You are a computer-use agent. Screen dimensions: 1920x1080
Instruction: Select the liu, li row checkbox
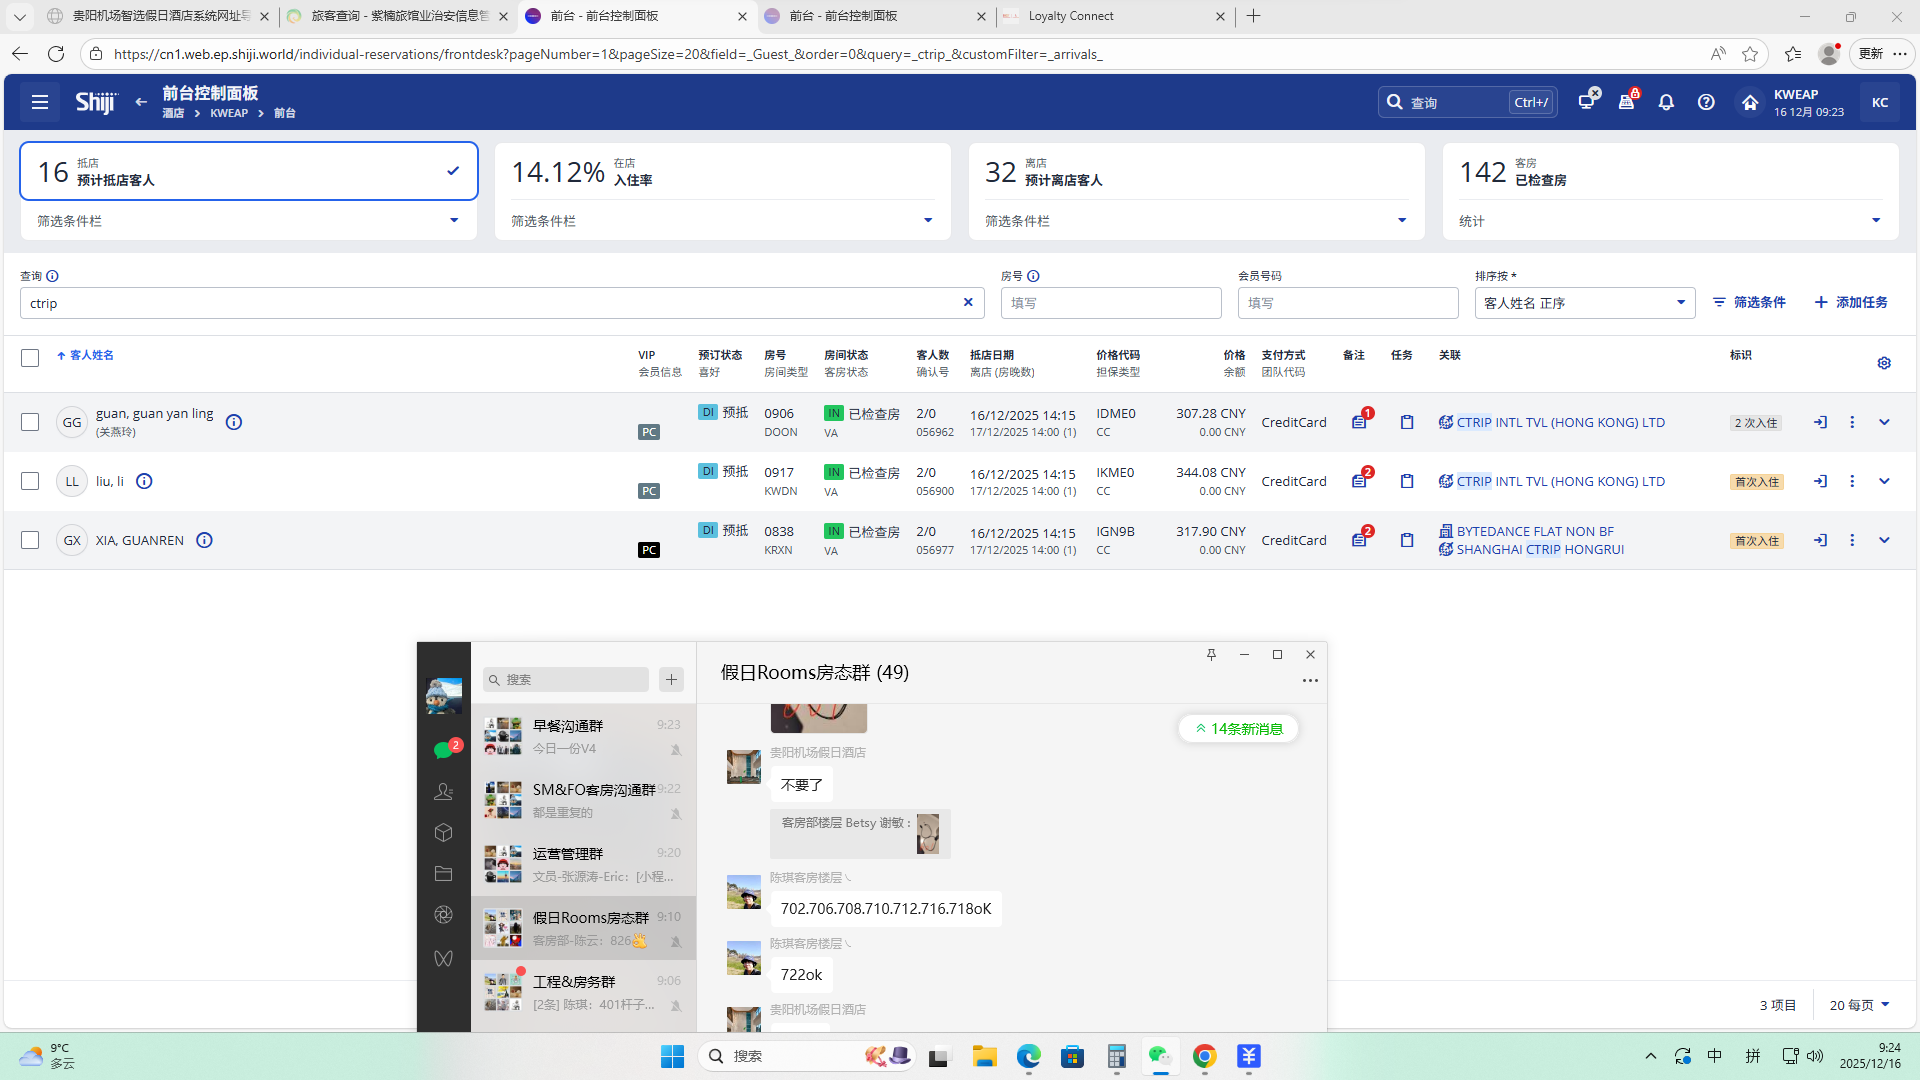point(30,481)
